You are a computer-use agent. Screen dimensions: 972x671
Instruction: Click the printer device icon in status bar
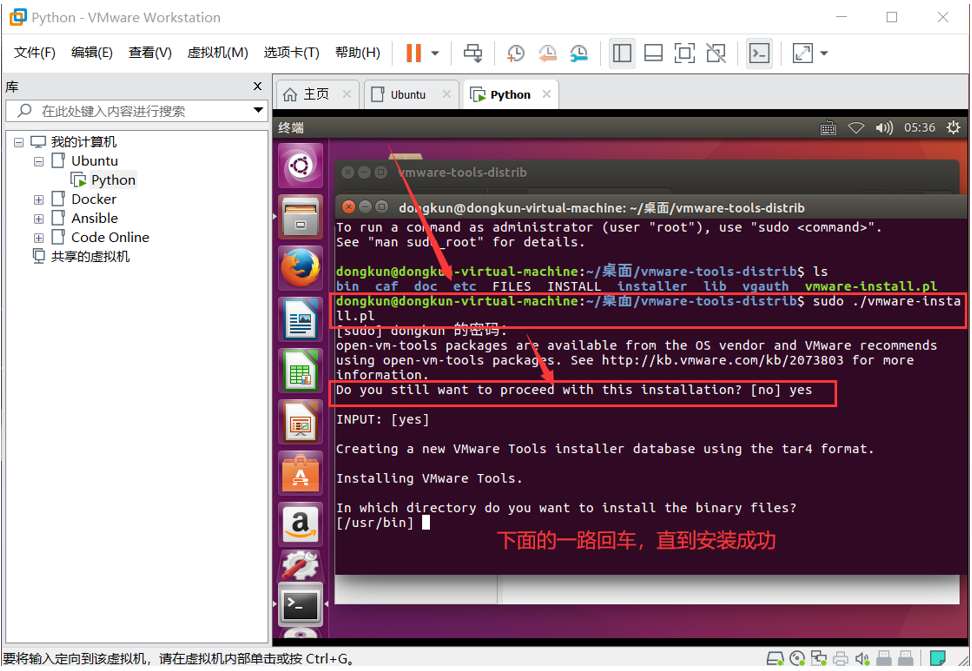[x=841, y=658]
